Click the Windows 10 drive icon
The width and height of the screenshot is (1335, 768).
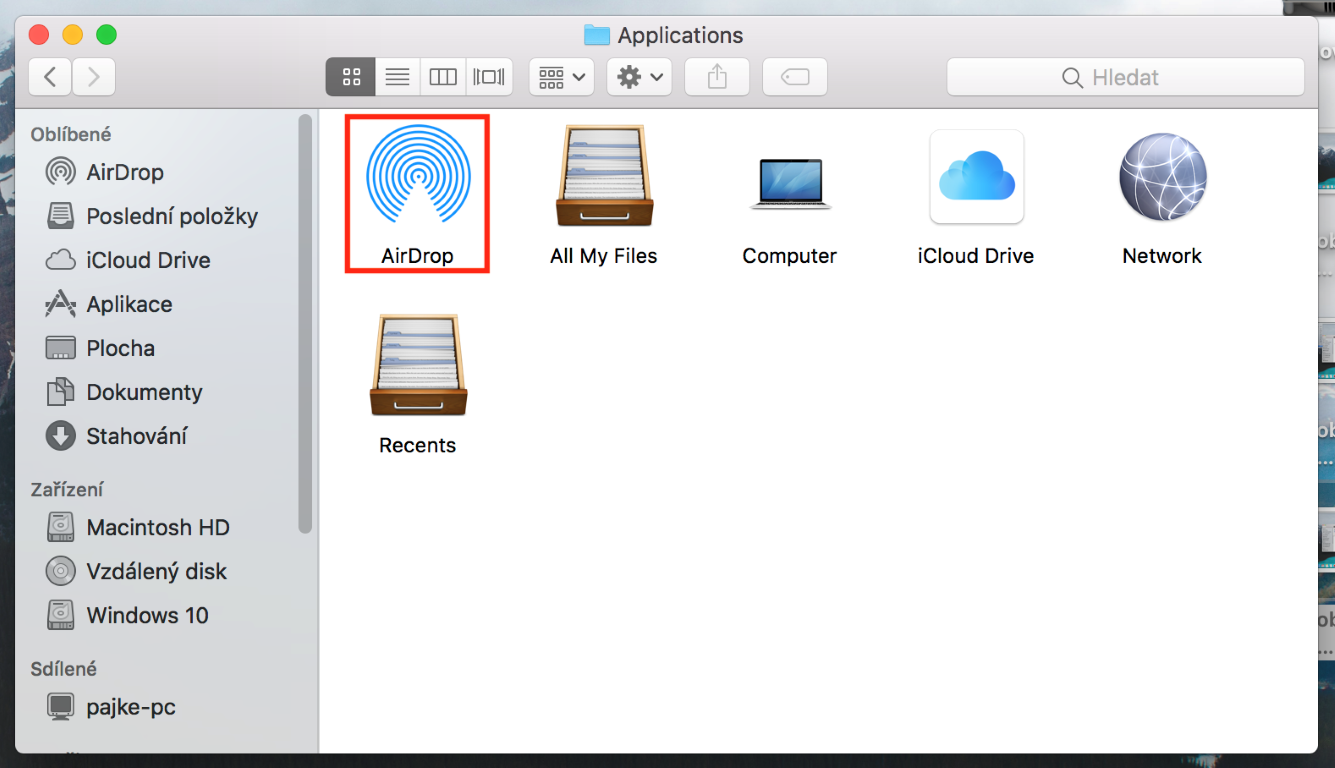click(61, 615)
